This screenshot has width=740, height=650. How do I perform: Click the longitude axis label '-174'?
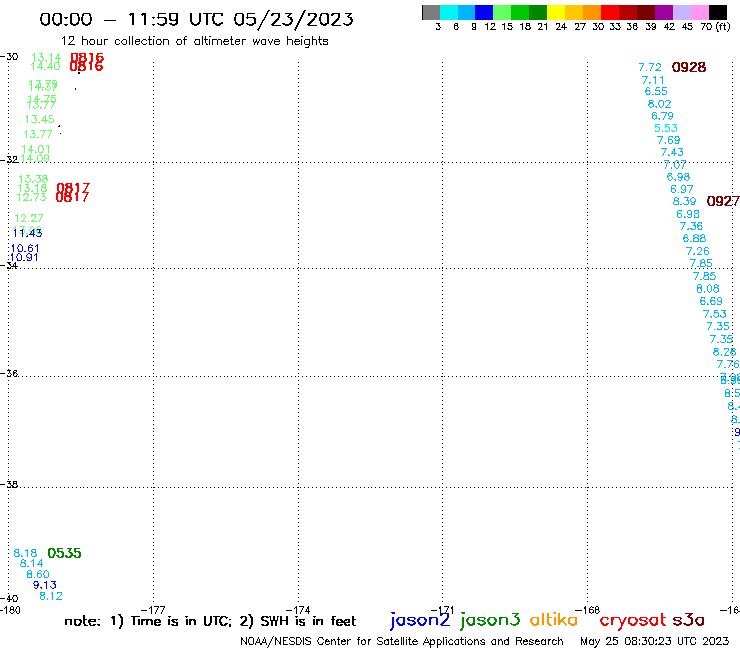coord(298,610)
